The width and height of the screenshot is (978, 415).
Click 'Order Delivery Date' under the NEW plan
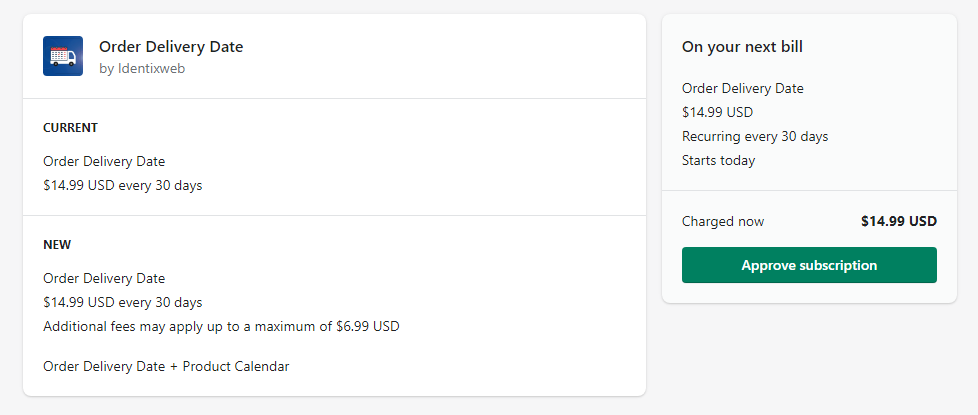tap(104, 278)
